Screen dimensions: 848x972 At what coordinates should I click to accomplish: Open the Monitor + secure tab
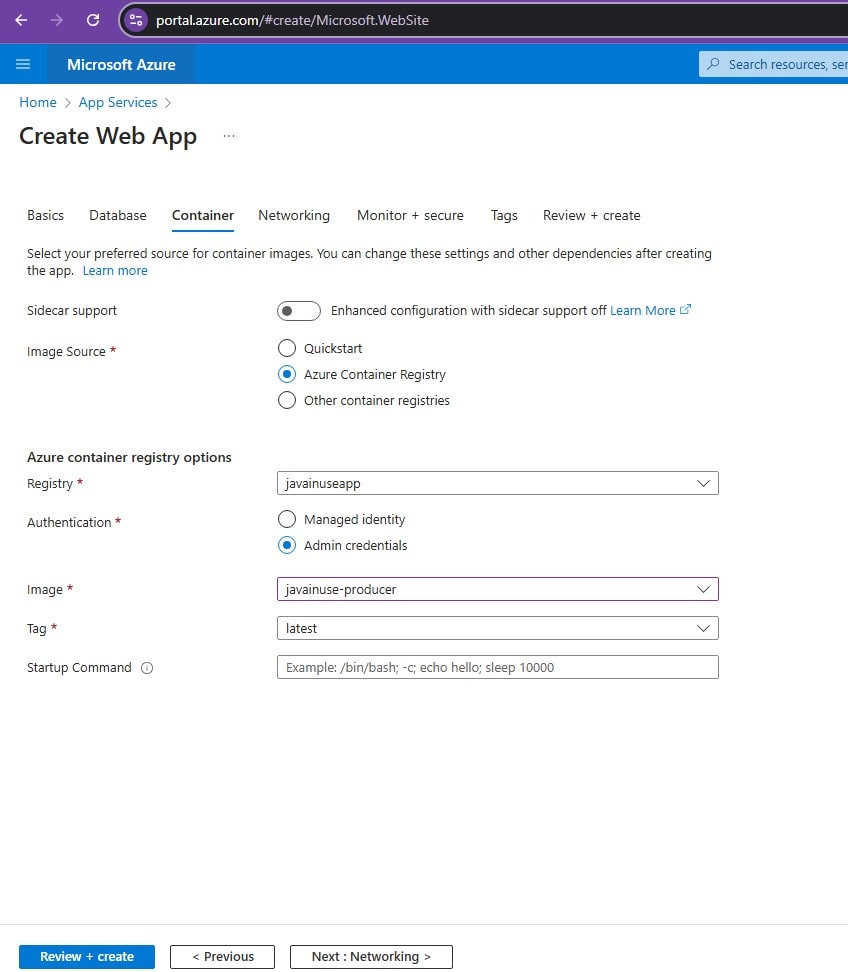[410, 215]
